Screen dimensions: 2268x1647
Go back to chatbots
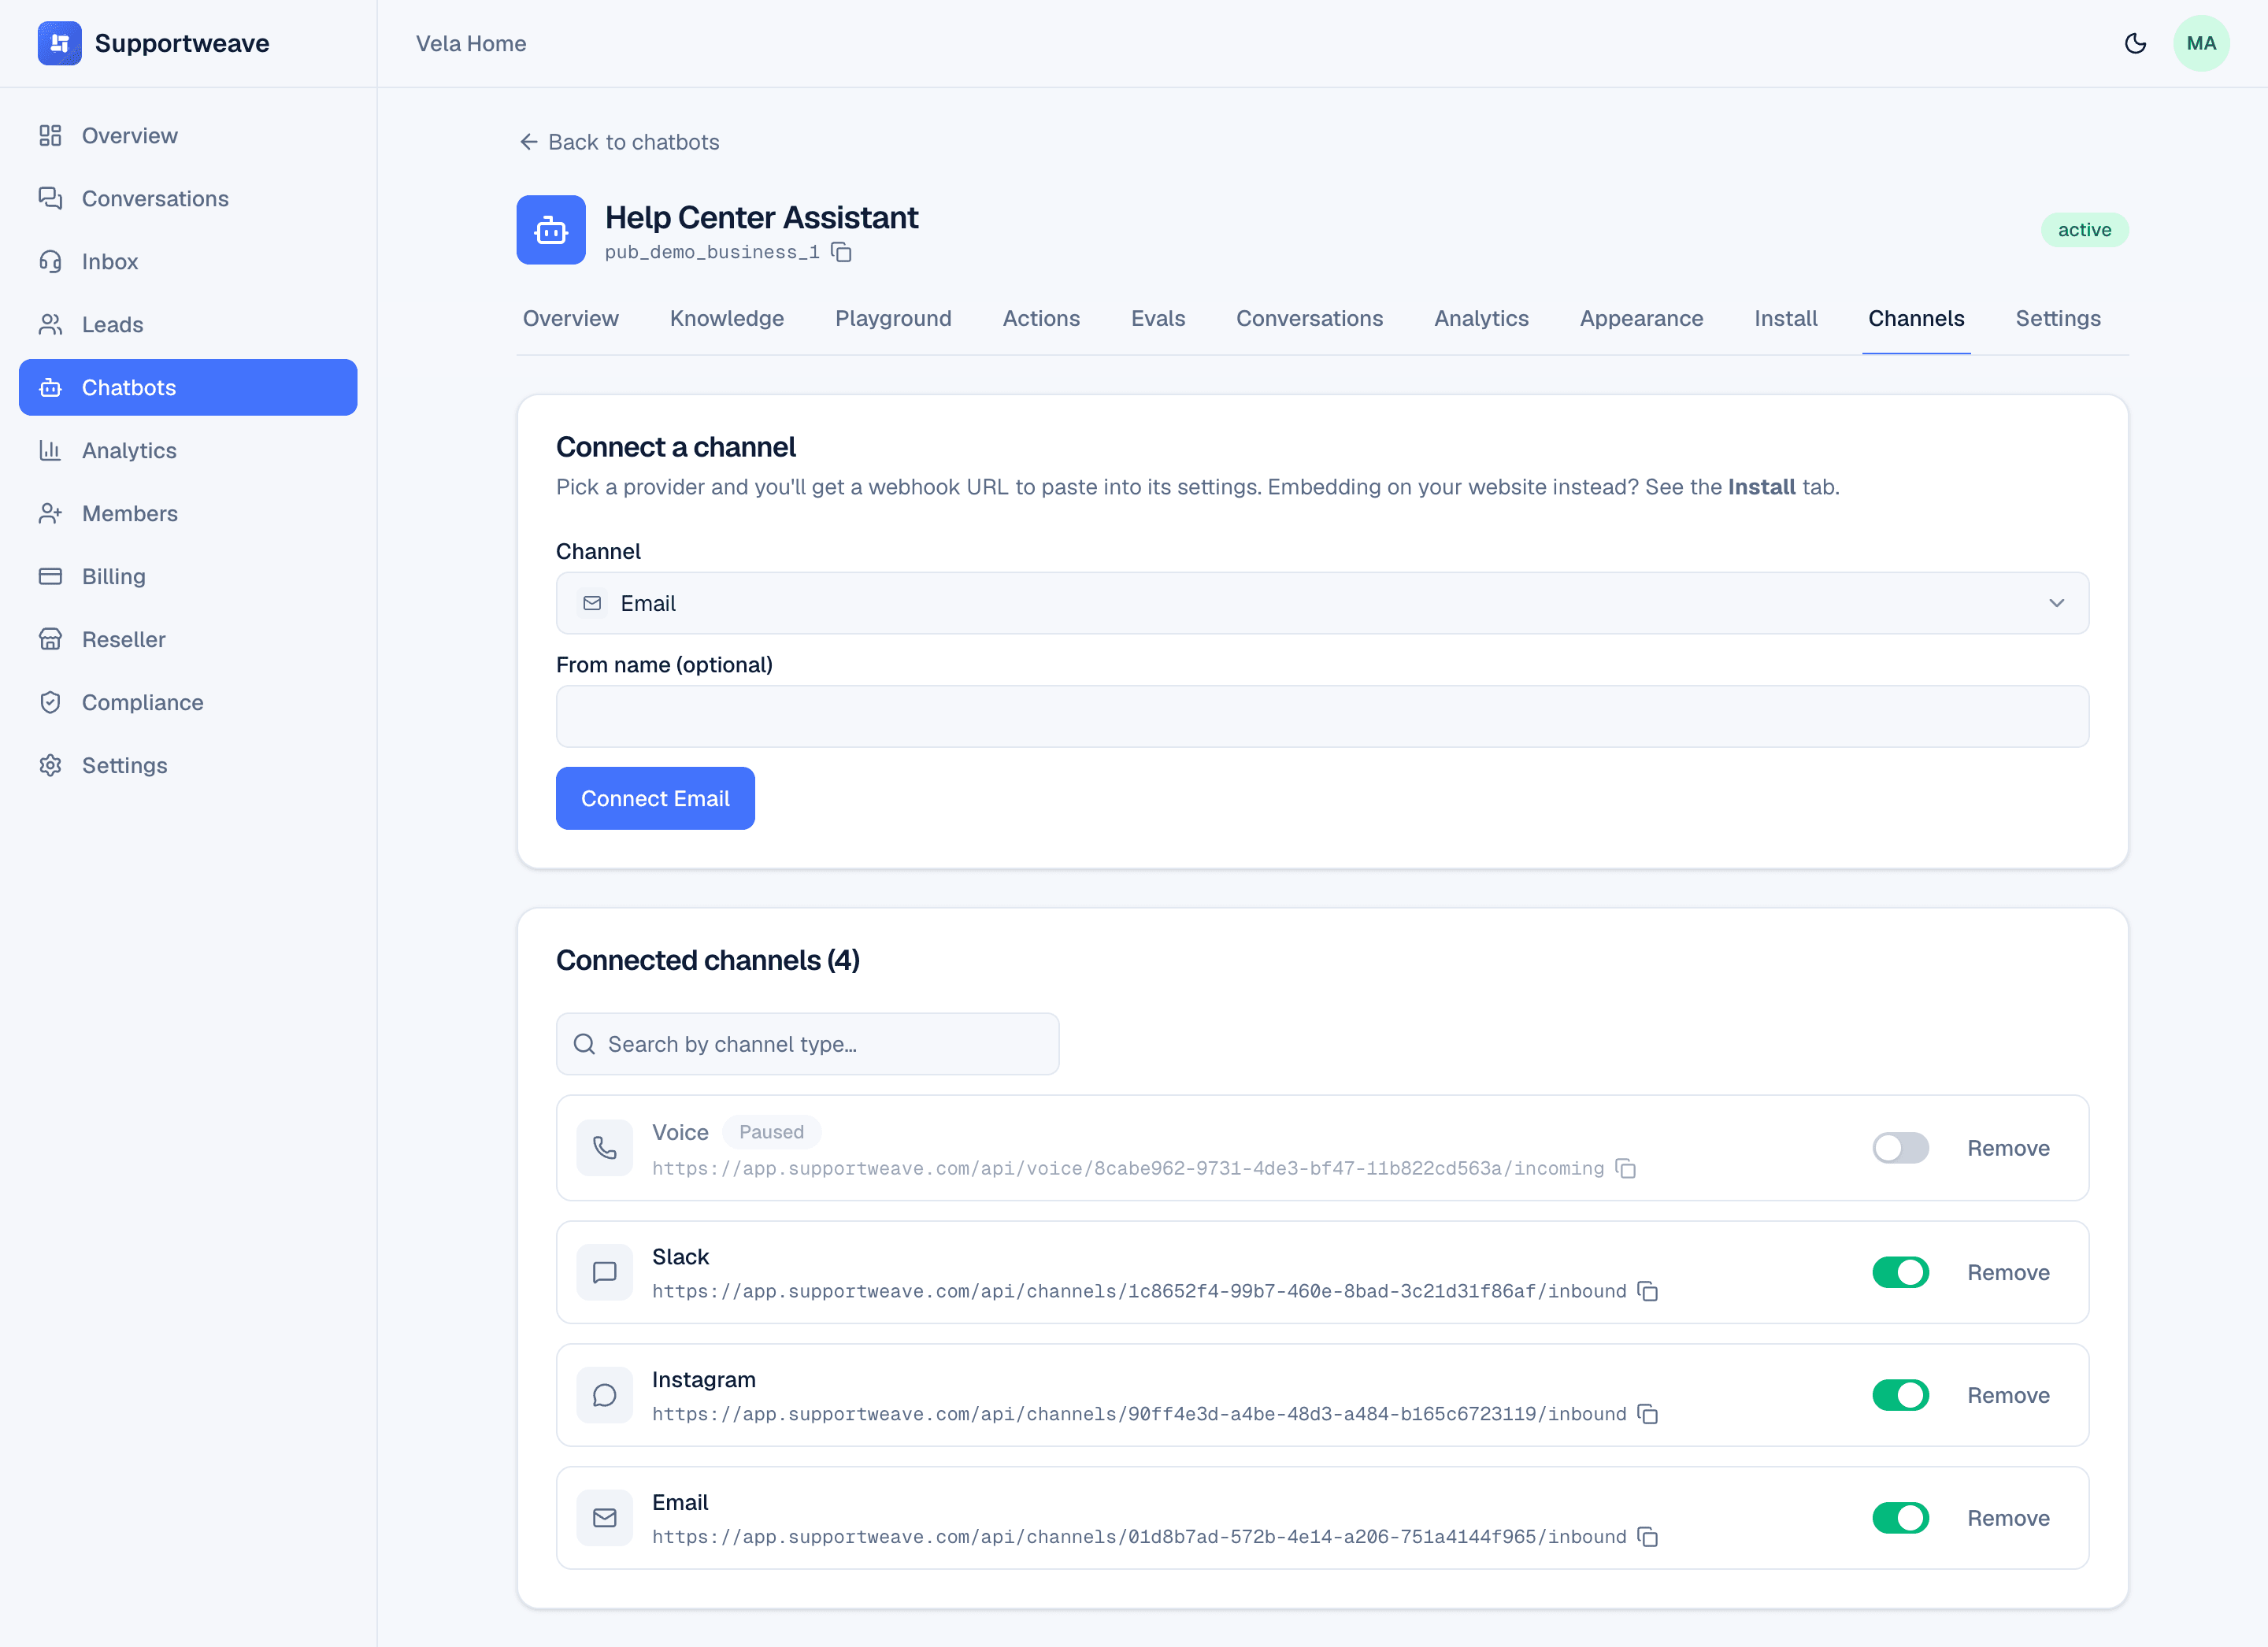(619, 142)
